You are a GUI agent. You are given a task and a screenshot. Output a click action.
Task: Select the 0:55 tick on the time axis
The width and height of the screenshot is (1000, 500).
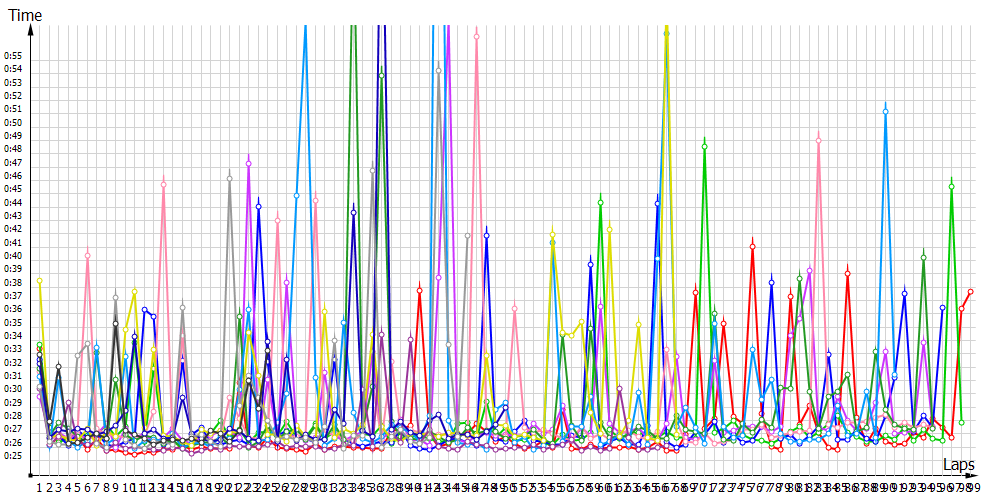coord(13,55)
